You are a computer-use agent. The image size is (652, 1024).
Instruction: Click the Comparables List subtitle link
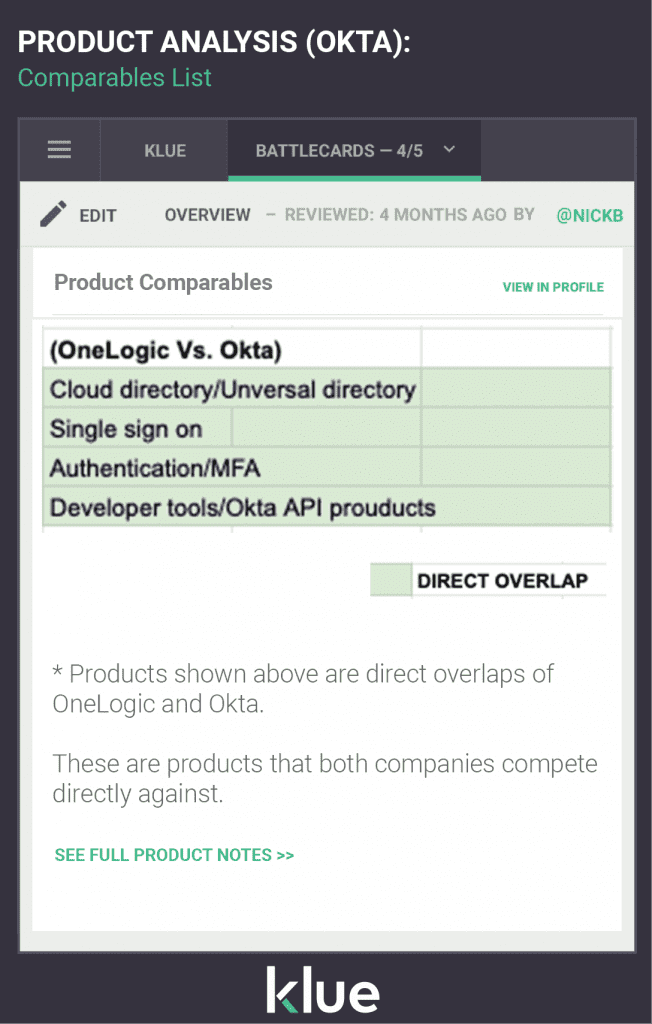tap(114, 77)
